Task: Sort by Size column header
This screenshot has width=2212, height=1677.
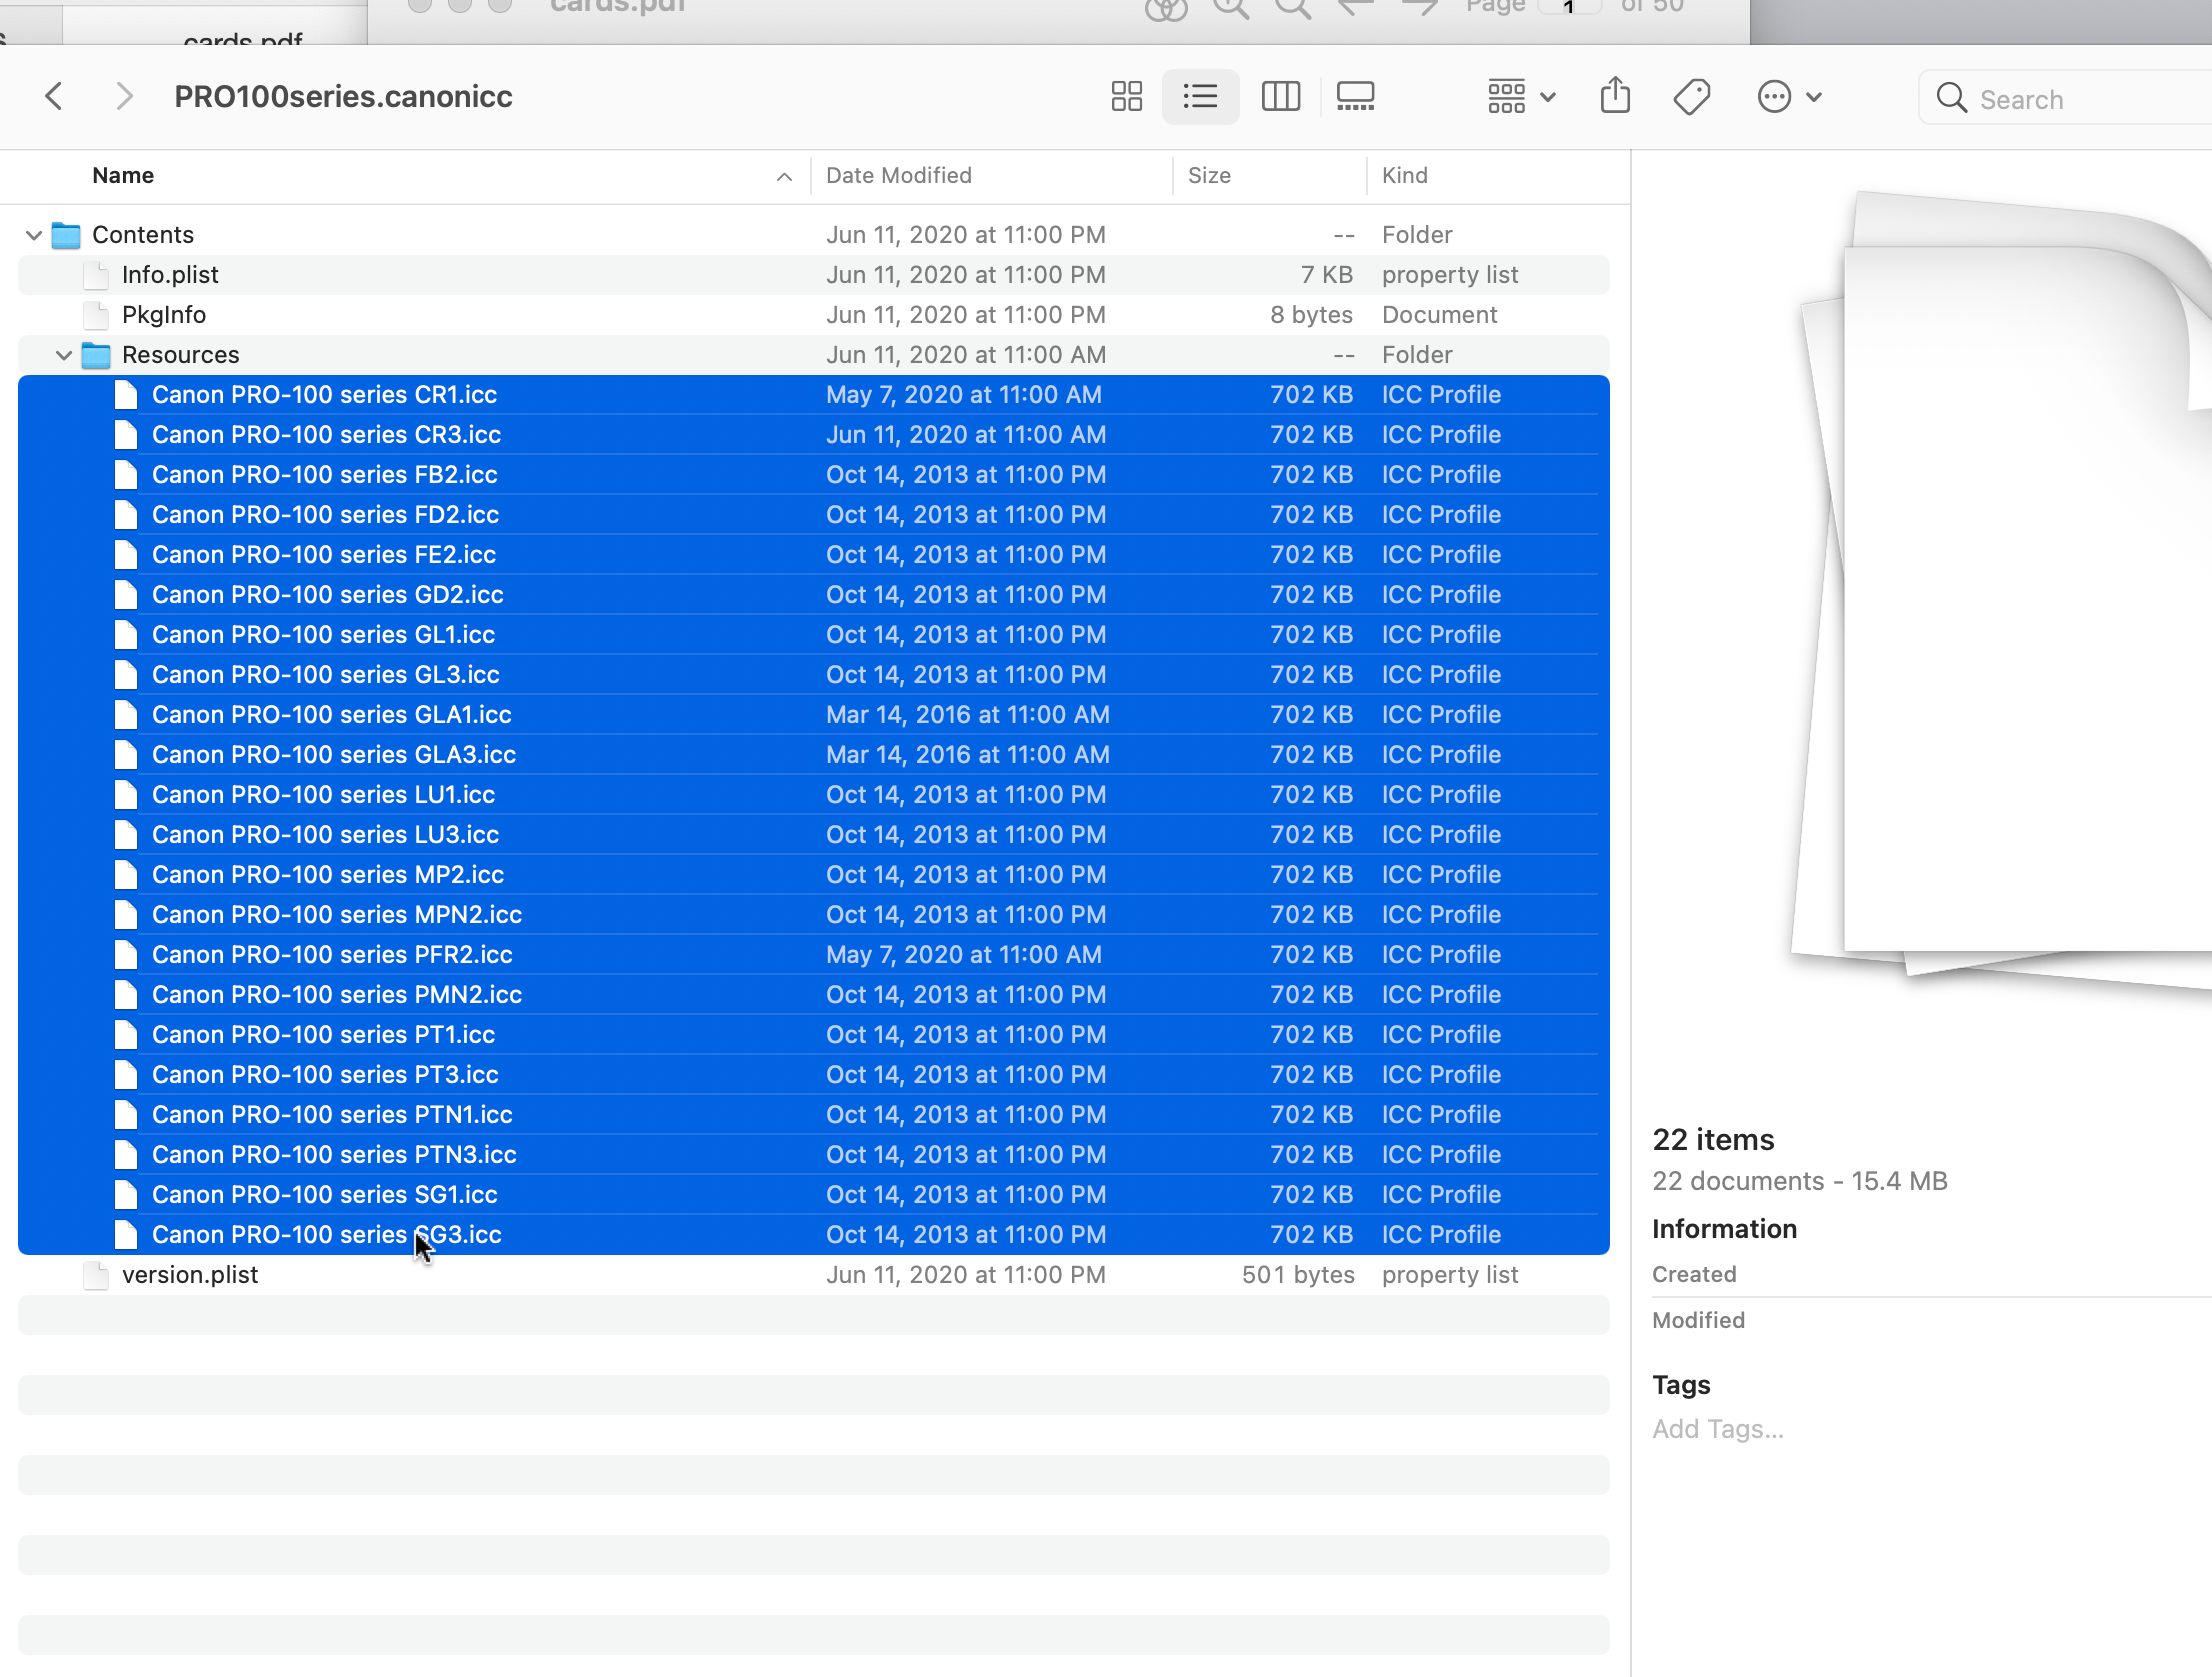Action: tap(1209, 176)
